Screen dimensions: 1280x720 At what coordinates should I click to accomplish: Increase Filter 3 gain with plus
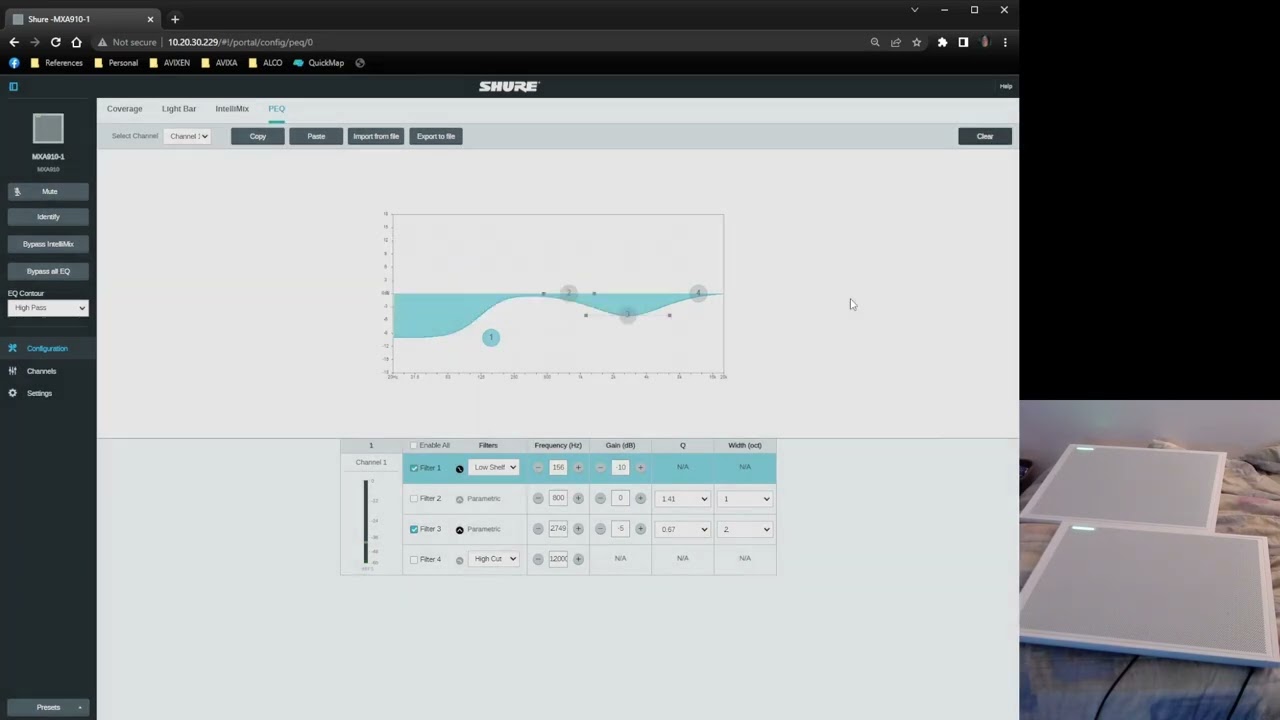pos(640,529)
